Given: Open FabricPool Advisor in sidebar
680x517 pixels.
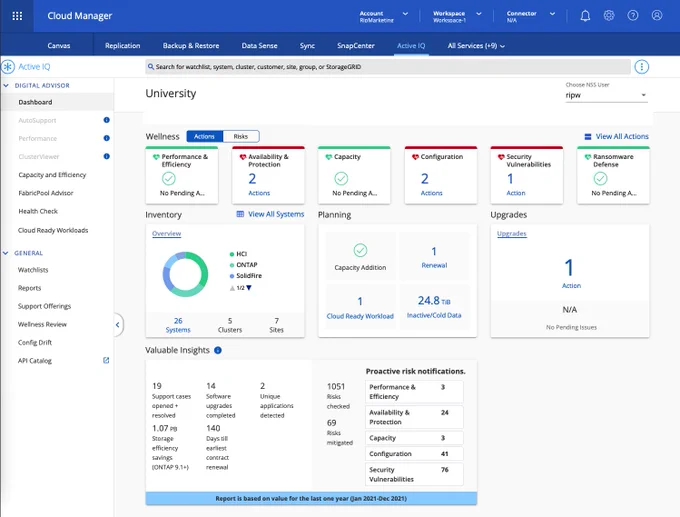Looking at the screenshot, I should [x=46, y=193].
